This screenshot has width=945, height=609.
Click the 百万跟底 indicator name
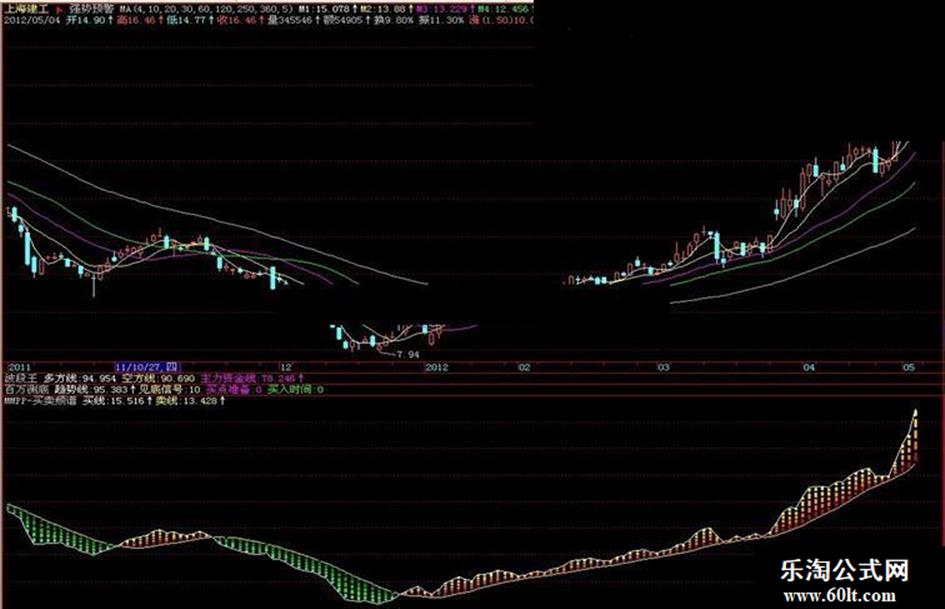click(25, 390)
